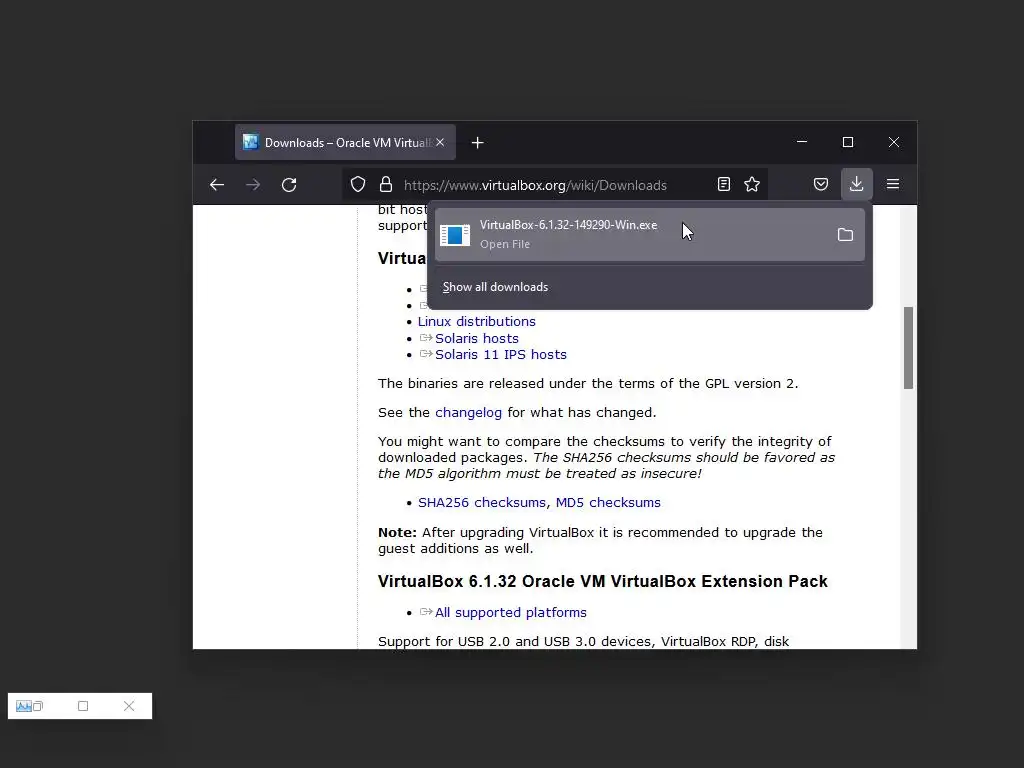The height and width of the screenshot is (768, 1024).
Task: Toggle reader view icon in address bar
Action: pyautogui.click(x=724, y=184)
